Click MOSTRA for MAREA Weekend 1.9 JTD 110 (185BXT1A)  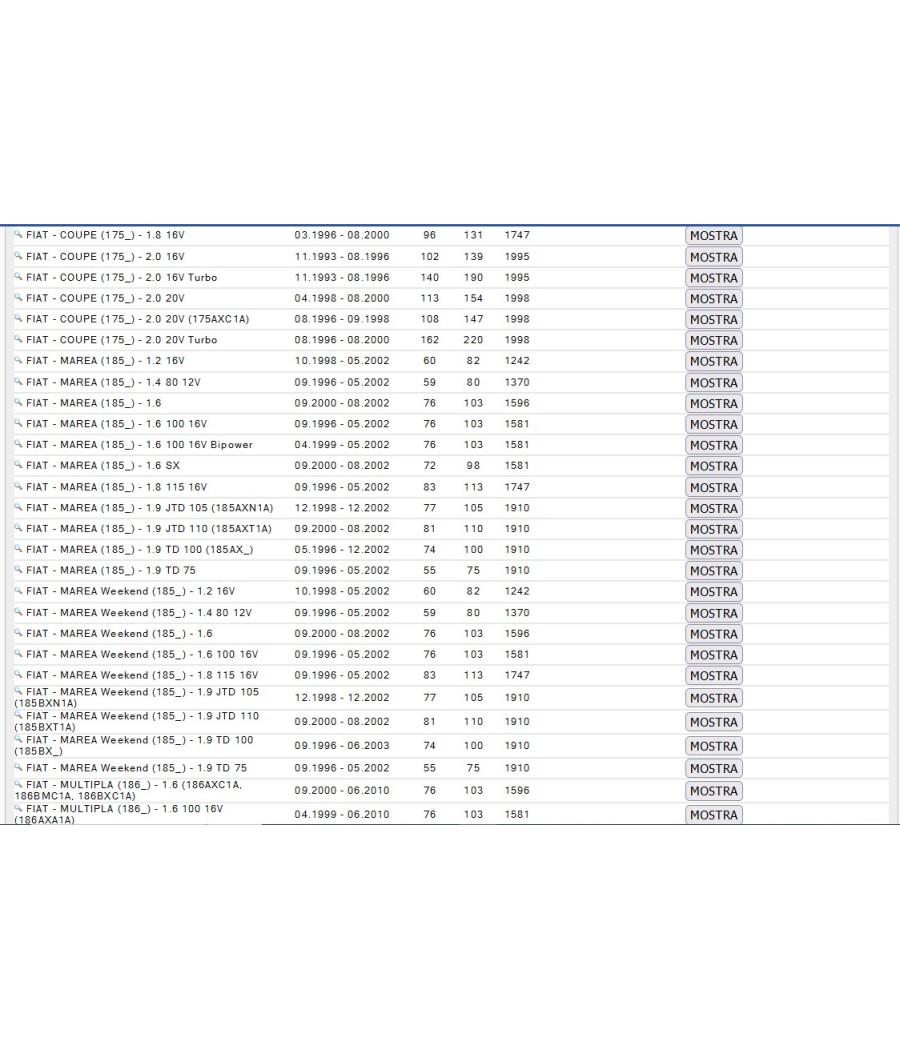coord(714,722)
